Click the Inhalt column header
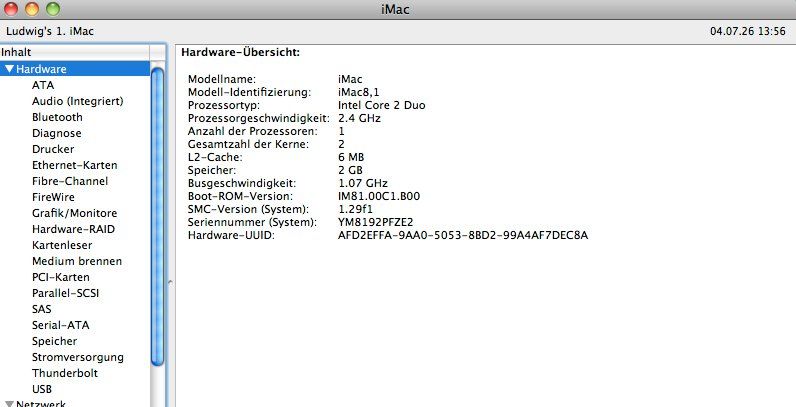 pyautogui.click(x=75, y=52)
